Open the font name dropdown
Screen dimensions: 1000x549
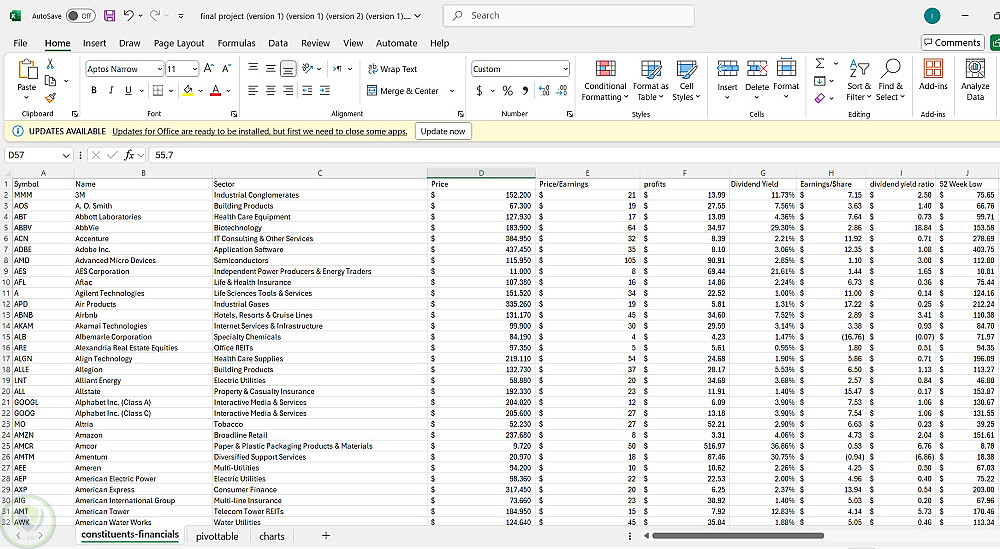[159, 69]
